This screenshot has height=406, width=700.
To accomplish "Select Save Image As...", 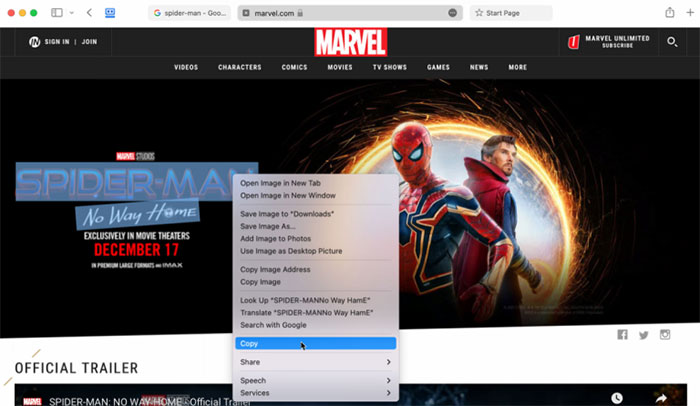I will pyautogui.click(x=316, y=226).
